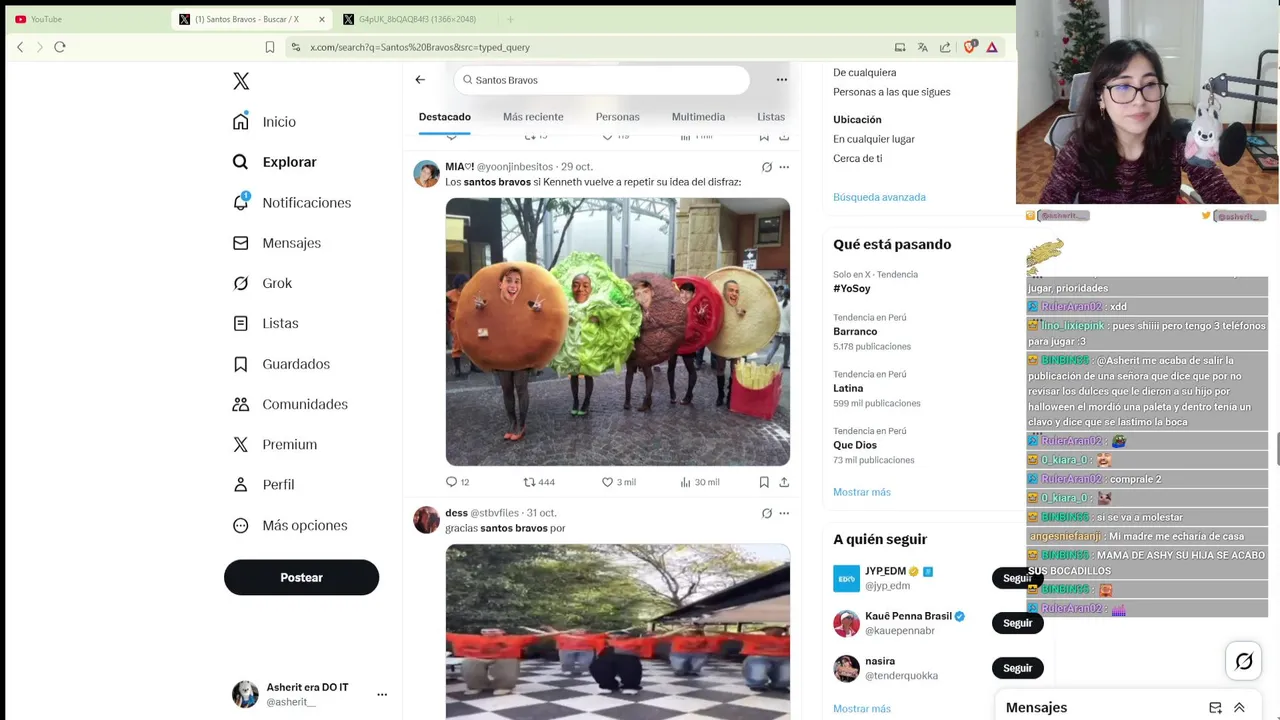Play dess's video post

coord(617,631)
